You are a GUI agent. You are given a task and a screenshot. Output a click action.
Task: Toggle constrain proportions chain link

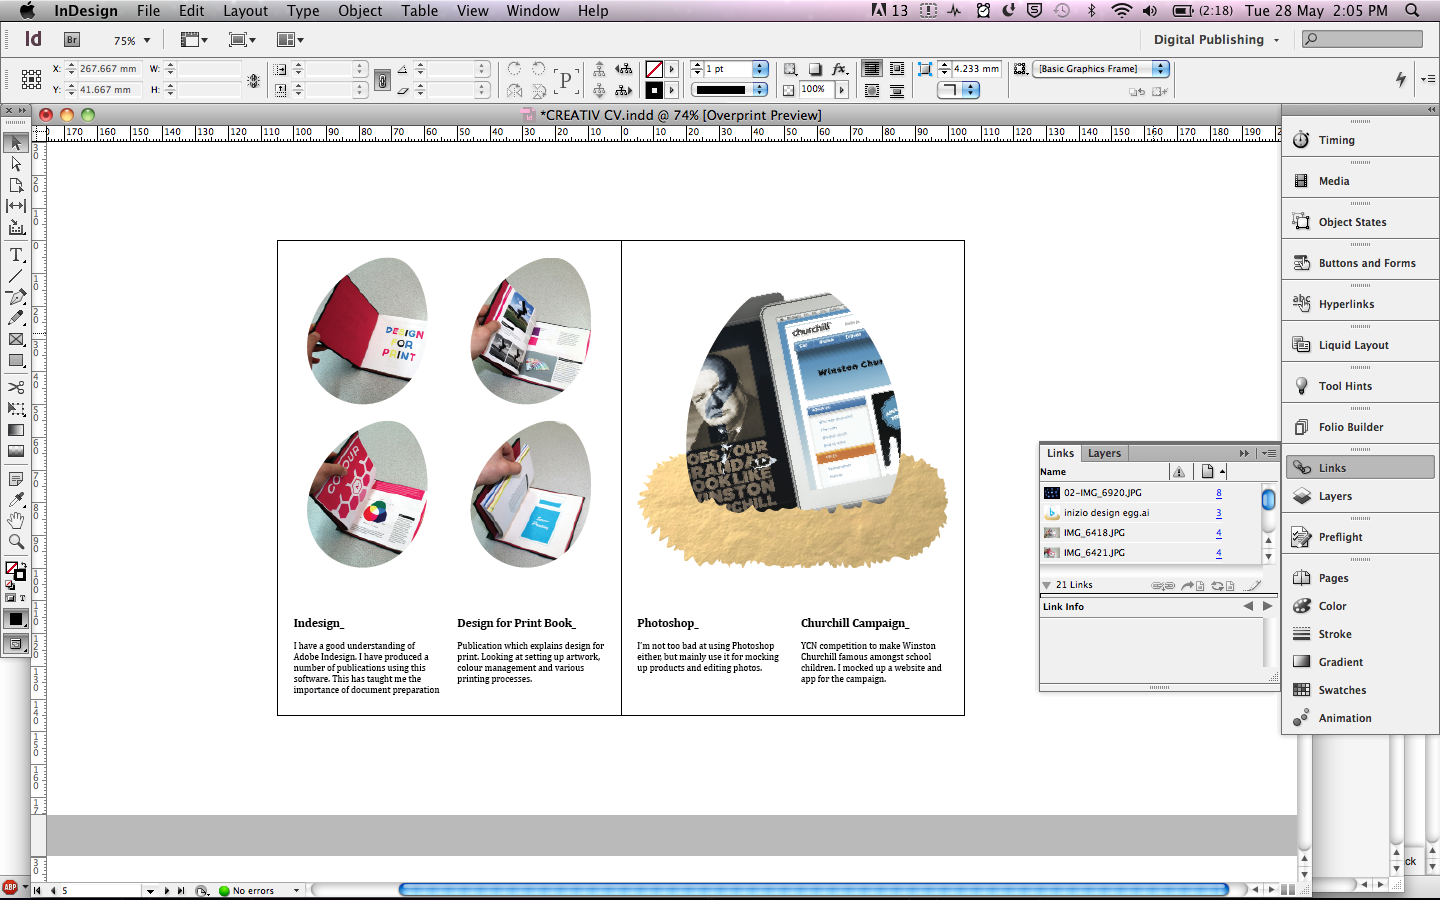pyautogui.click(x=382, y=80)
